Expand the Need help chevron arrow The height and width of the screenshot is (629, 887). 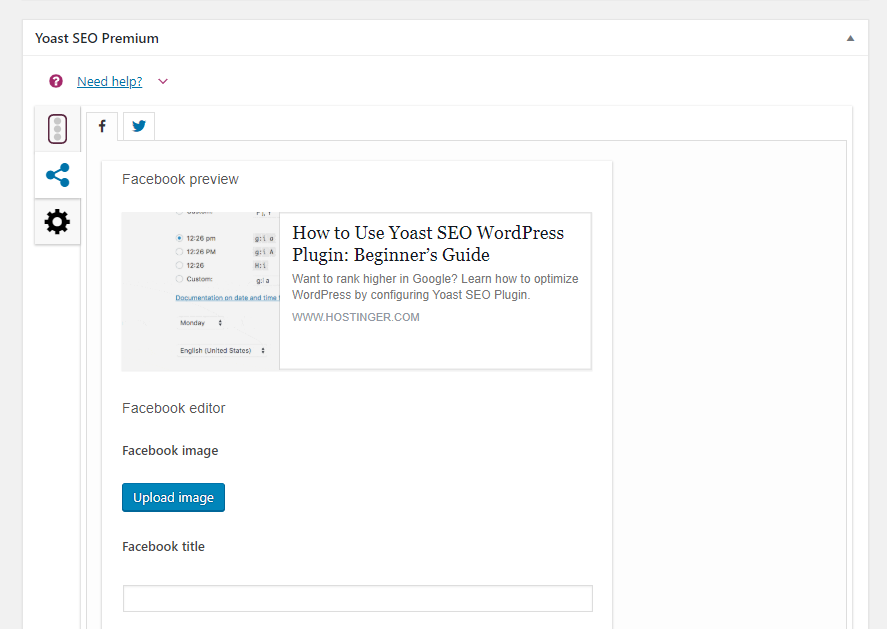click(x=163, y=81)
